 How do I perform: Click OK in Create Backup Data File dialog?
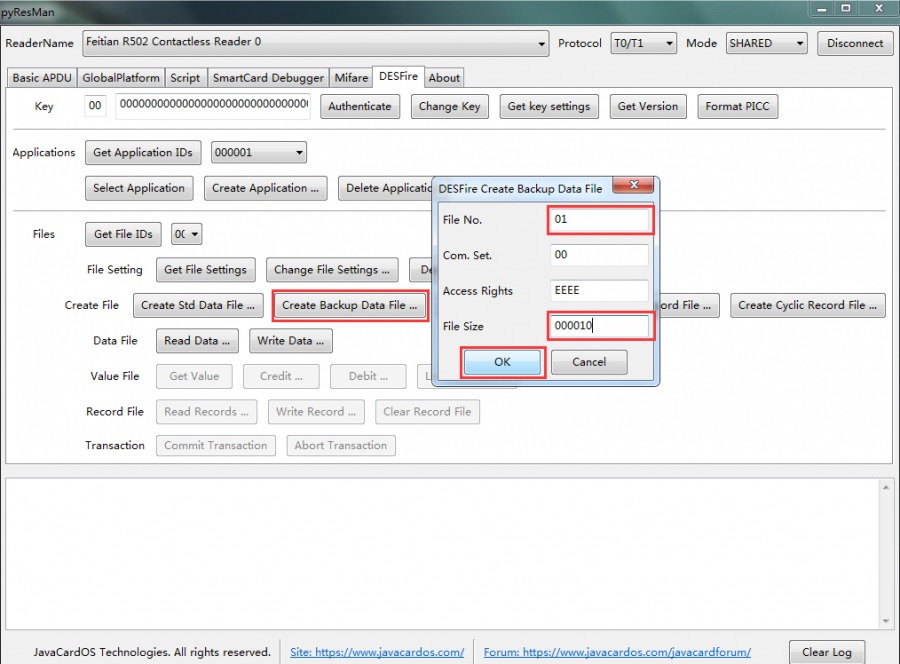coord(502,362)
